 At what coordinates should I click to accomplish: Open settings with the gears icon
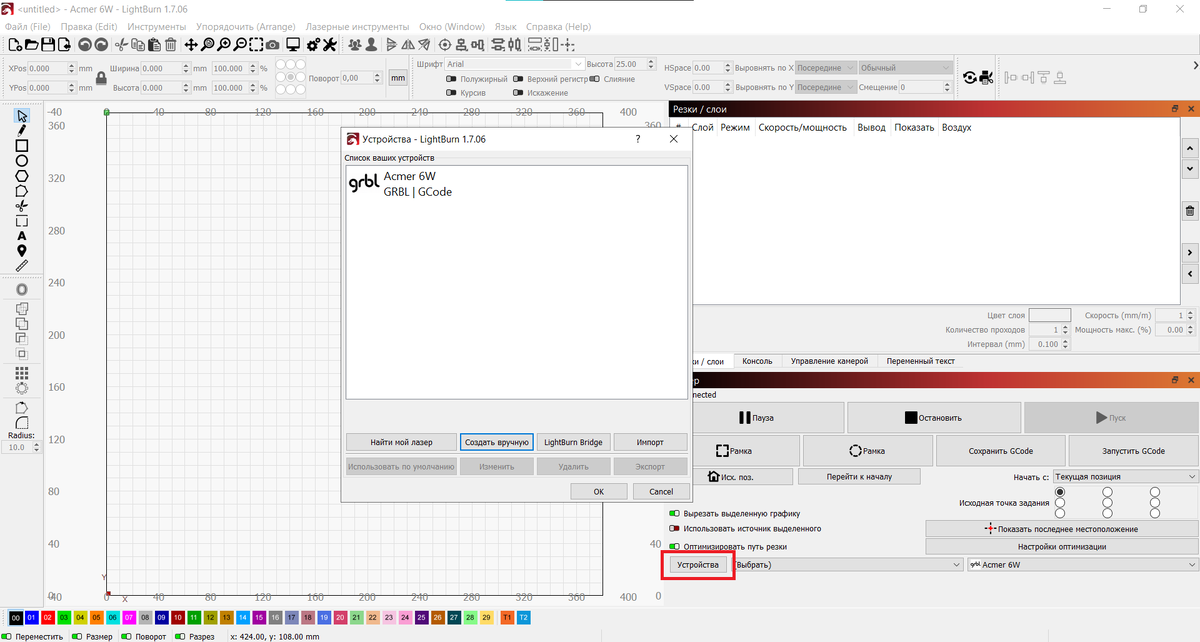coord(313,44)
